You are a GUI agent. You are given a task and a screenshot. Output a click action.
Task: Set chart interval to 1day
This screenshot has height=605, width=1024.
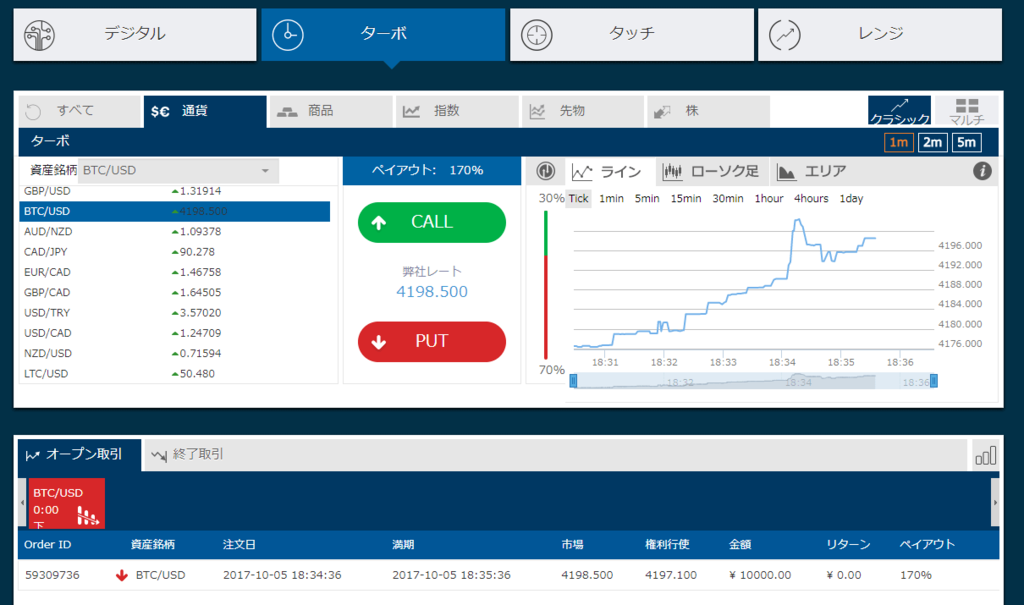click(852, 199)
